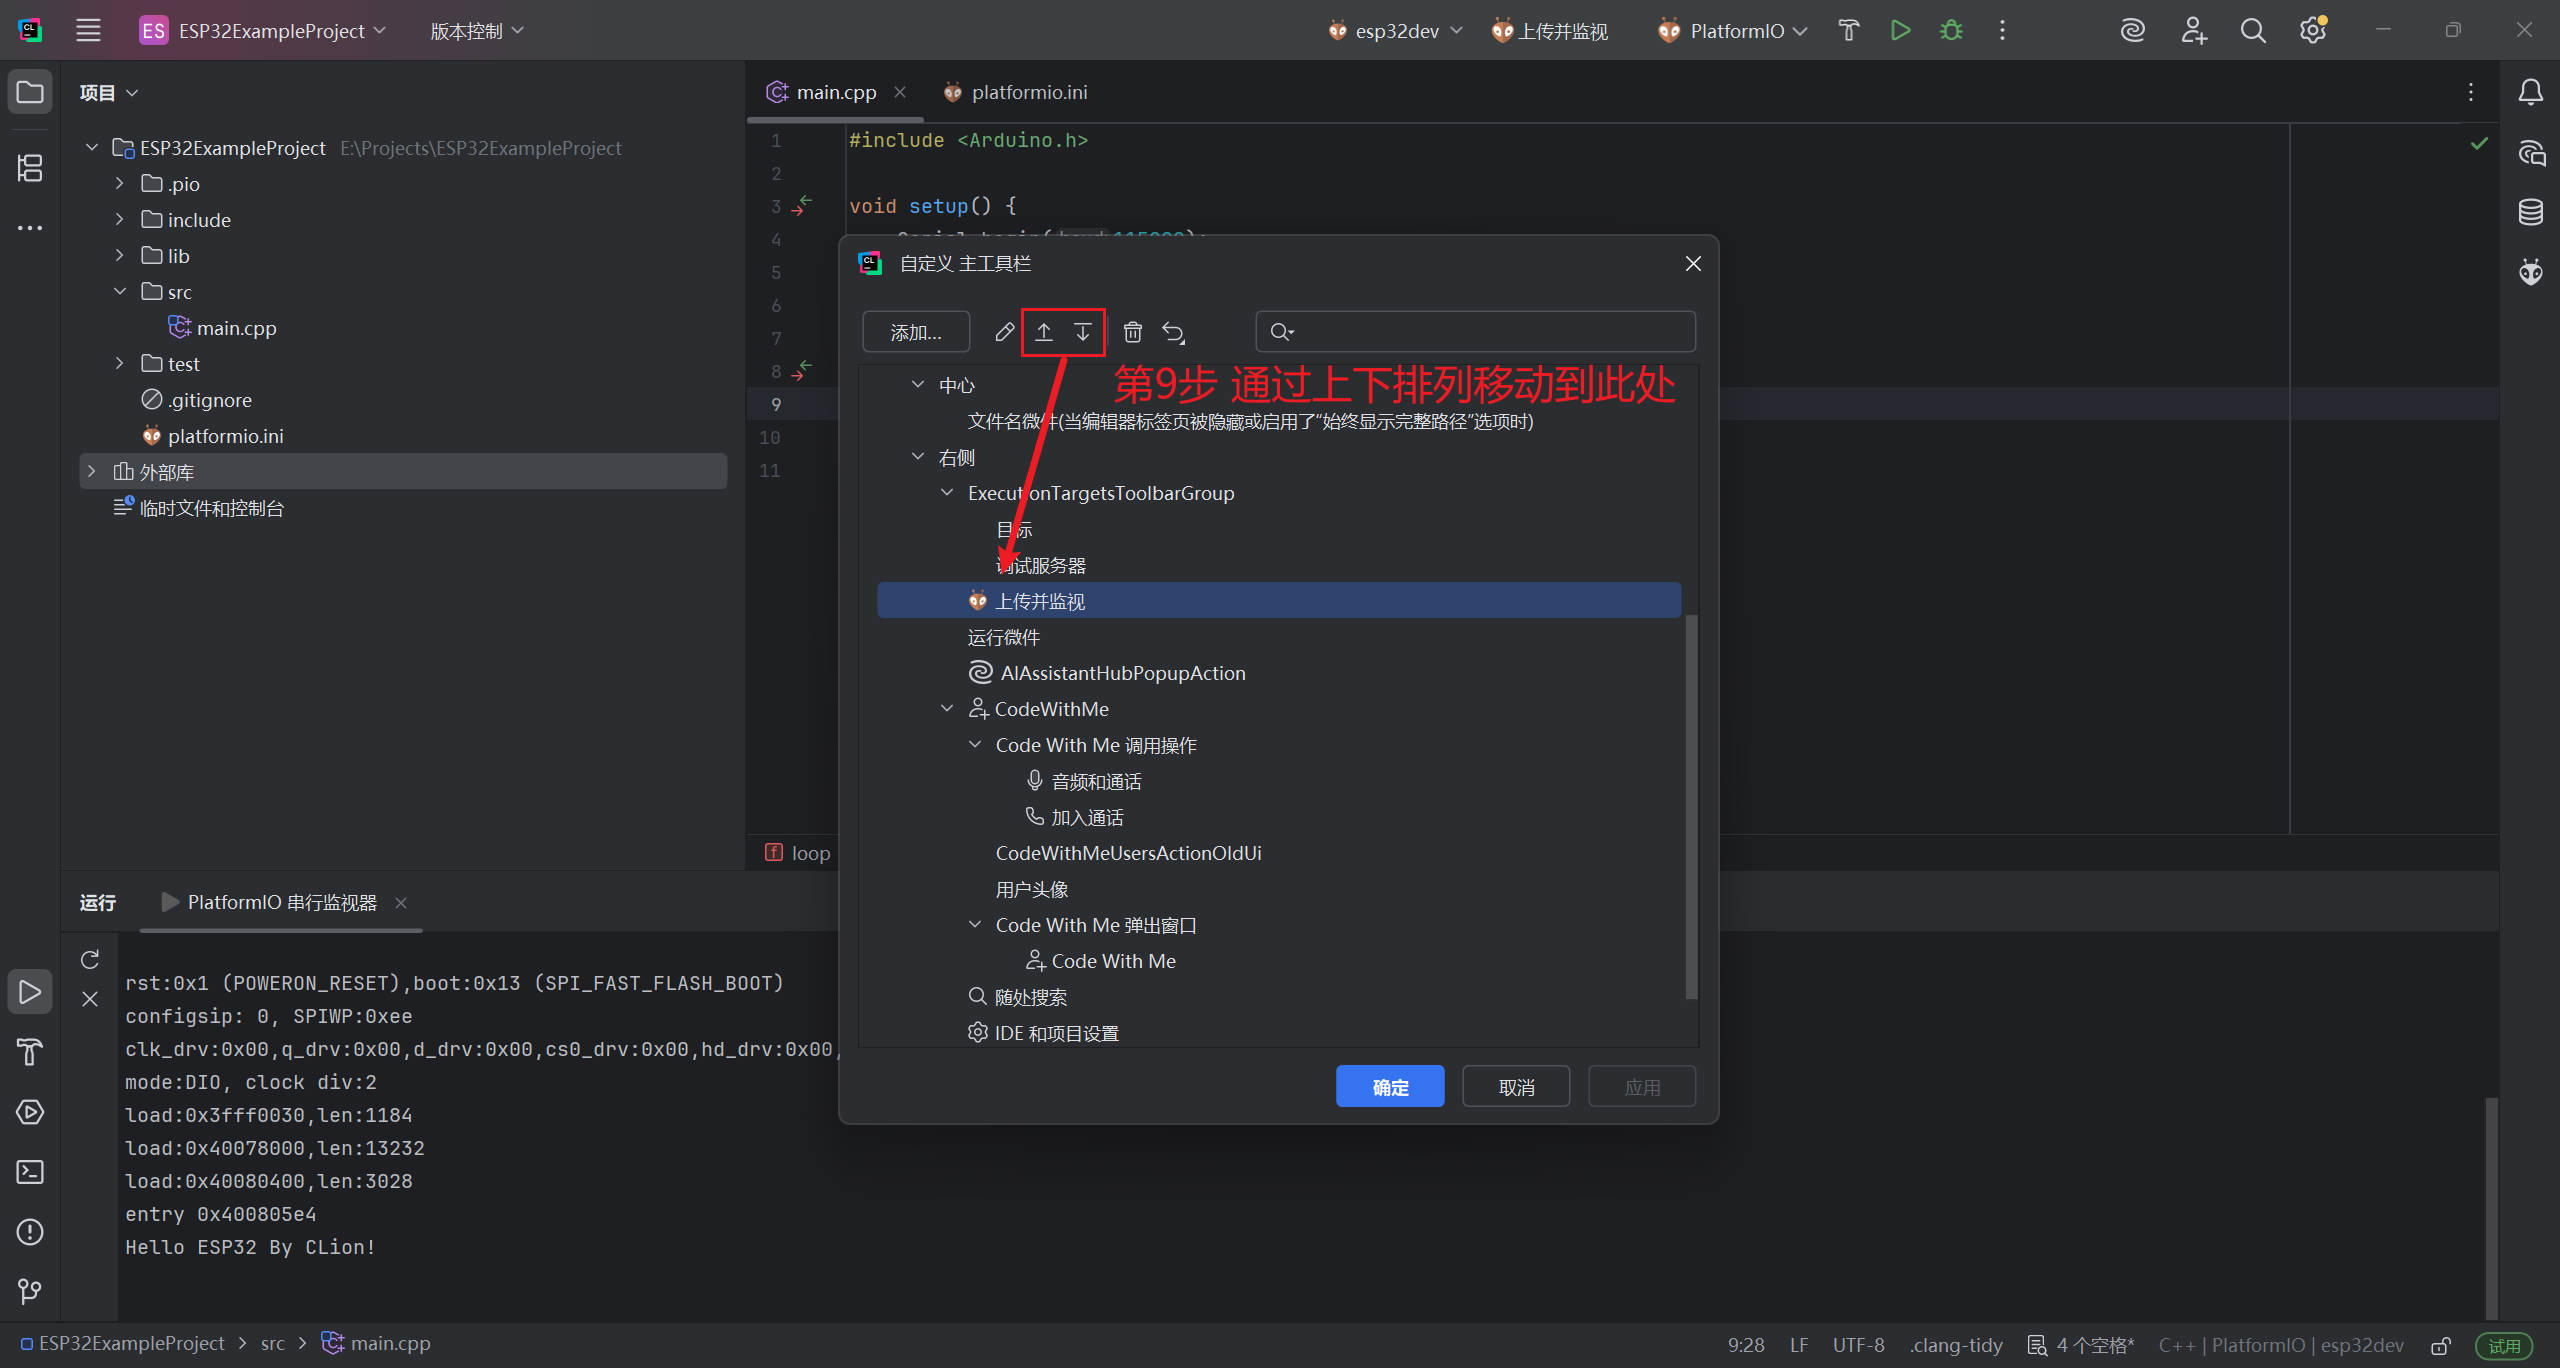Expand the include folder in project tree
The width and height of the screenshot is (2560, 1368).
click(x=119, y=220)
